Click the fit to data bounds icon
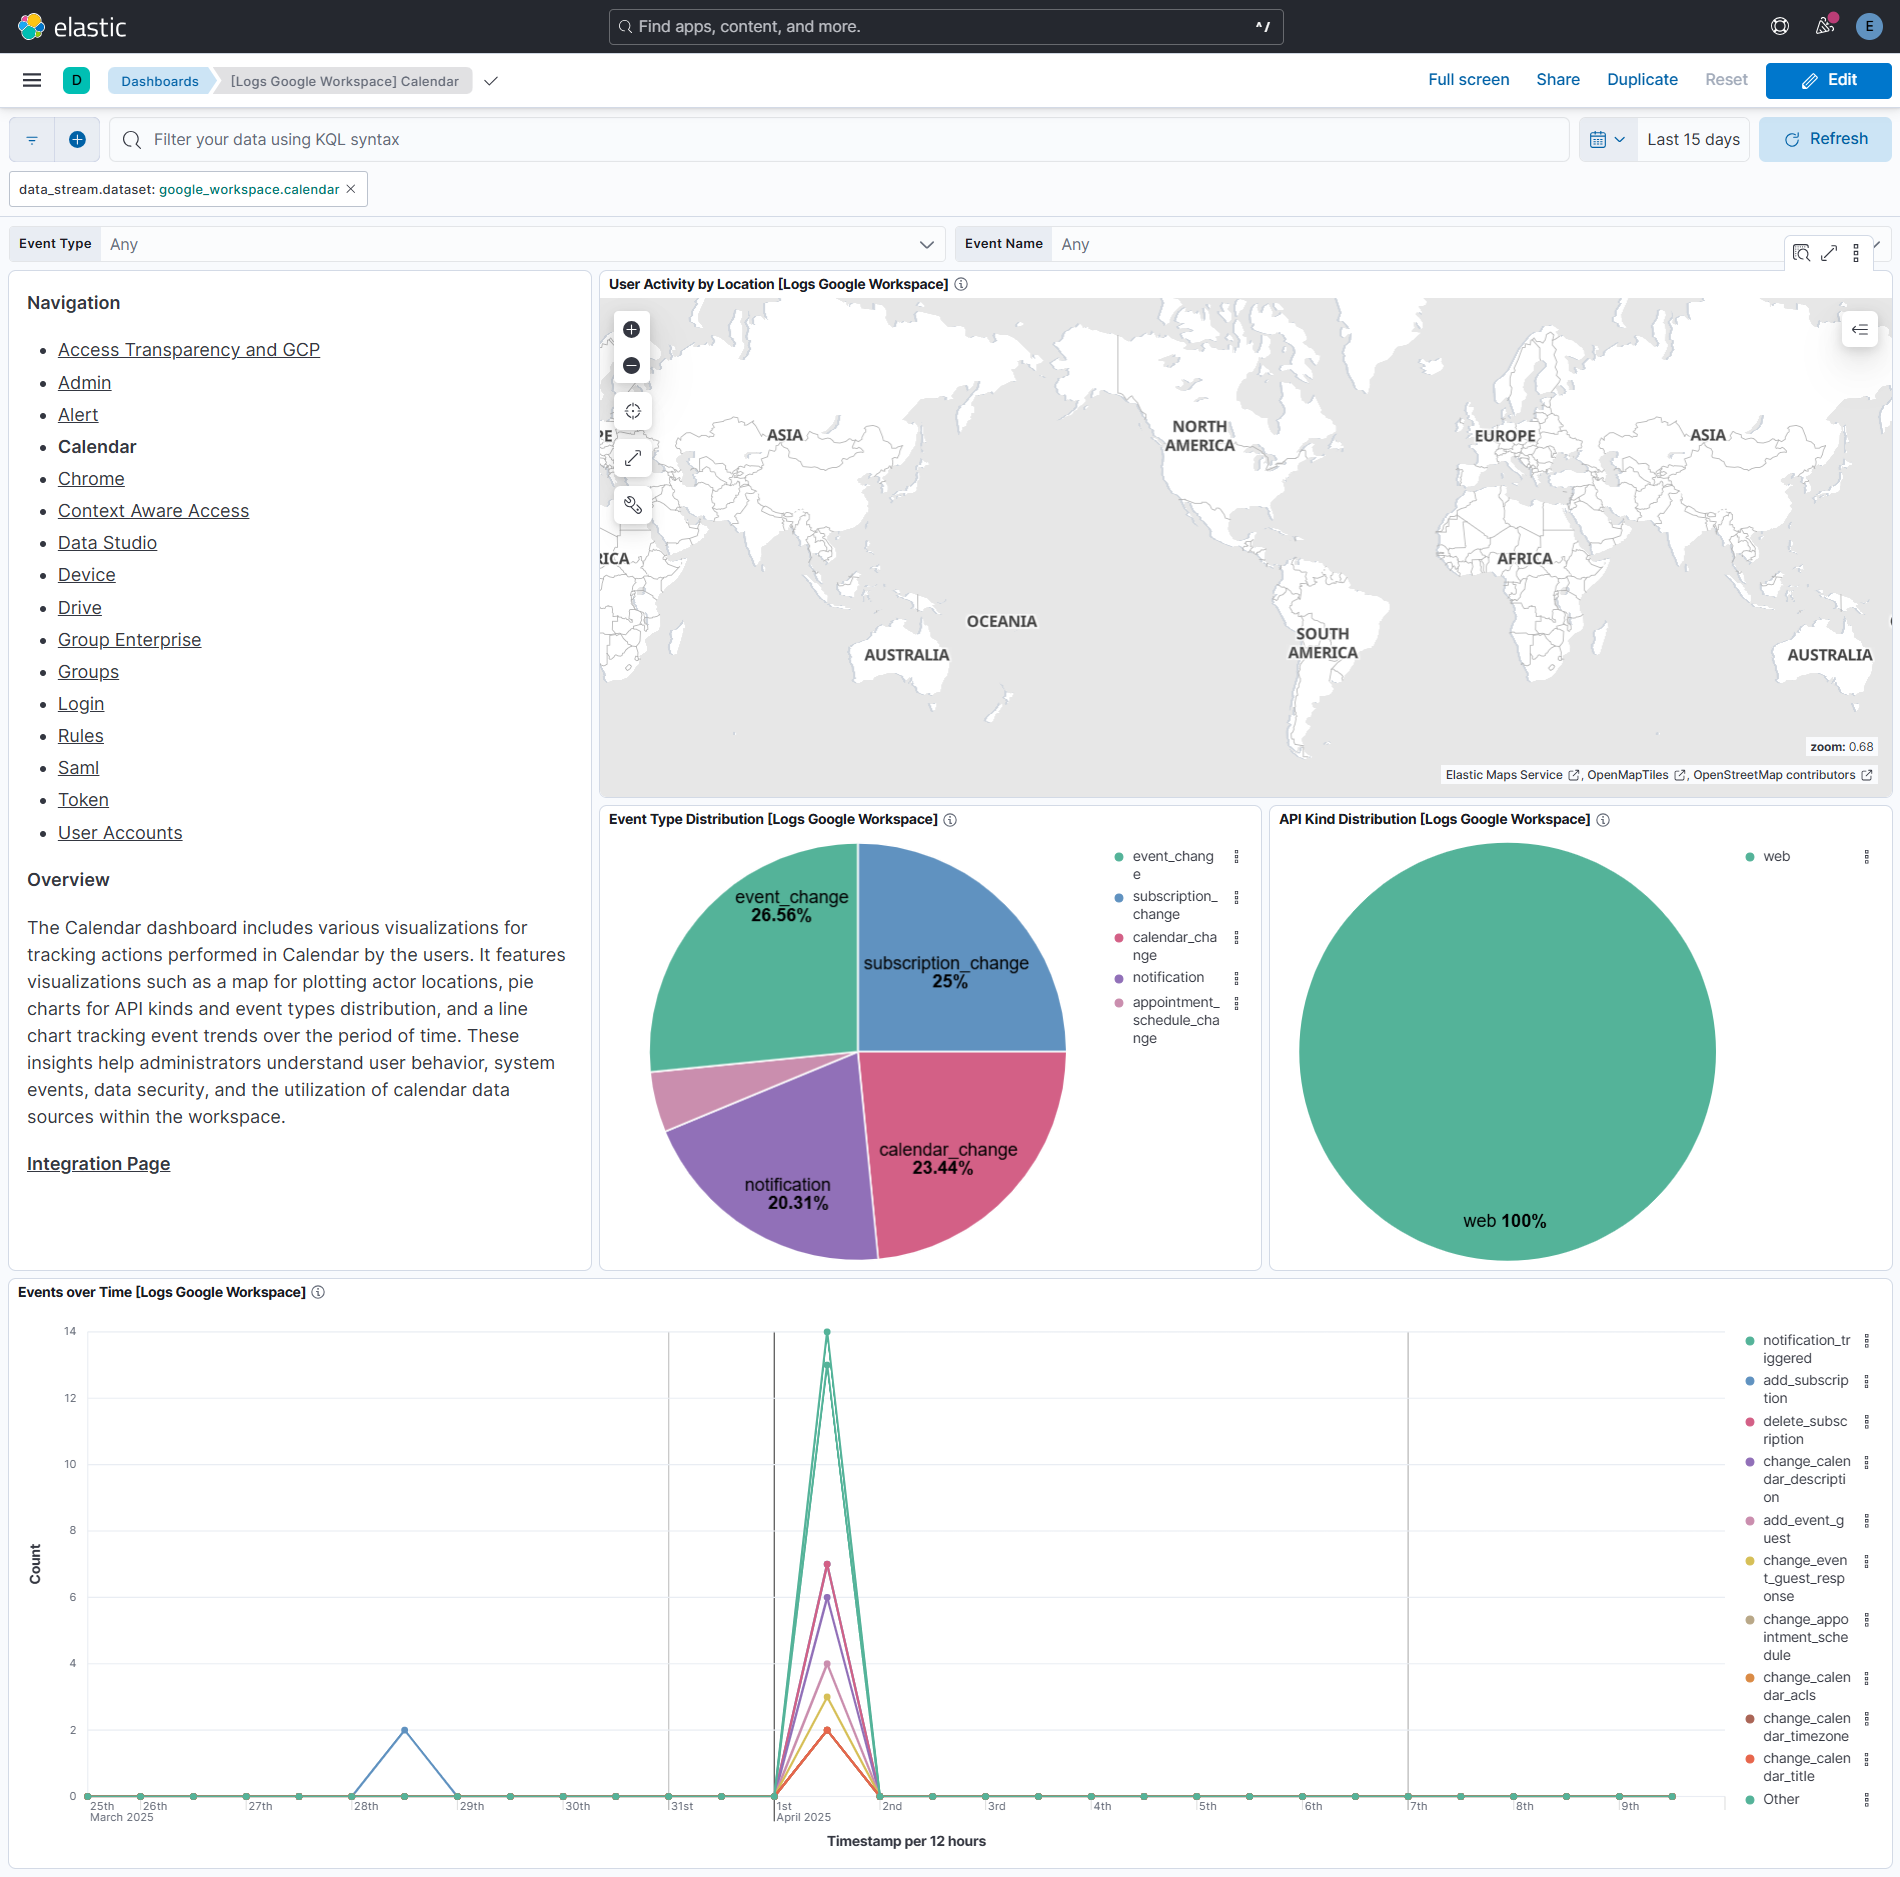The image size is (1900, 1877). 632,411
